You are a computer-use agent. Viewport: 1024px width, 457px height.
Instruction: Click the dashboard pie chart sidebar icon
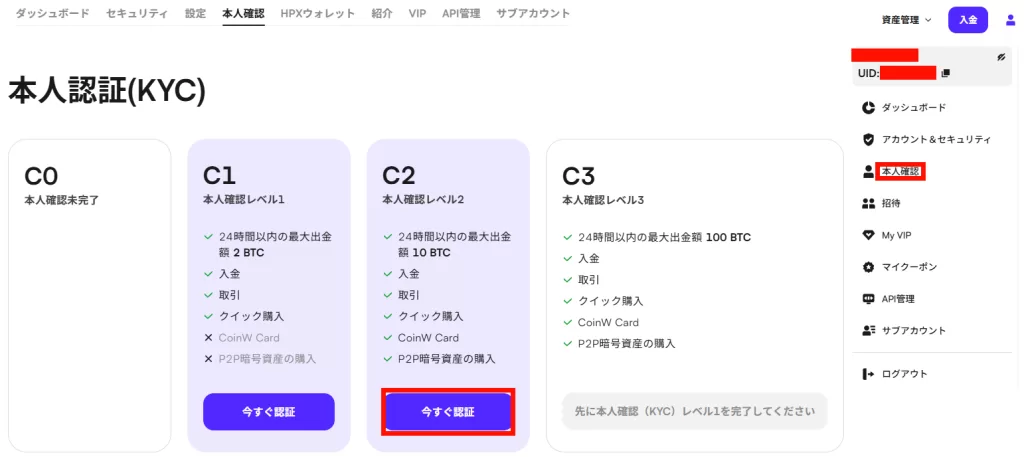868,107
